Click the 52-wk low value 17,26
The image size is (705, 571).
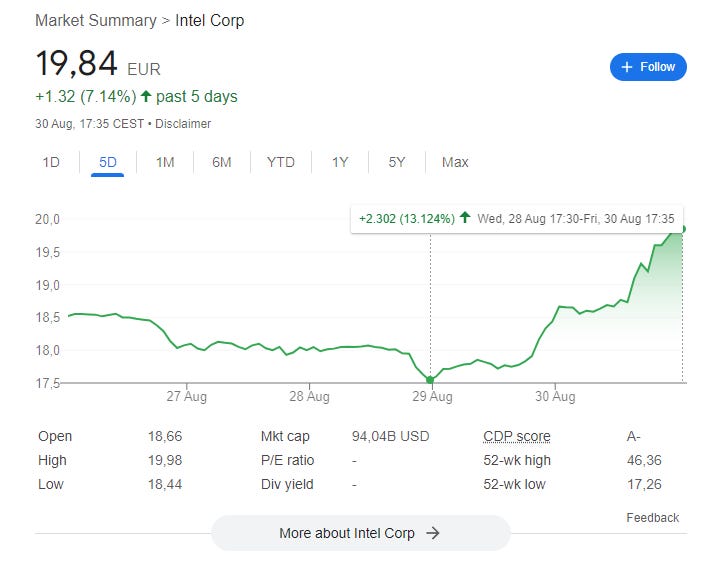tap(644, 484)
